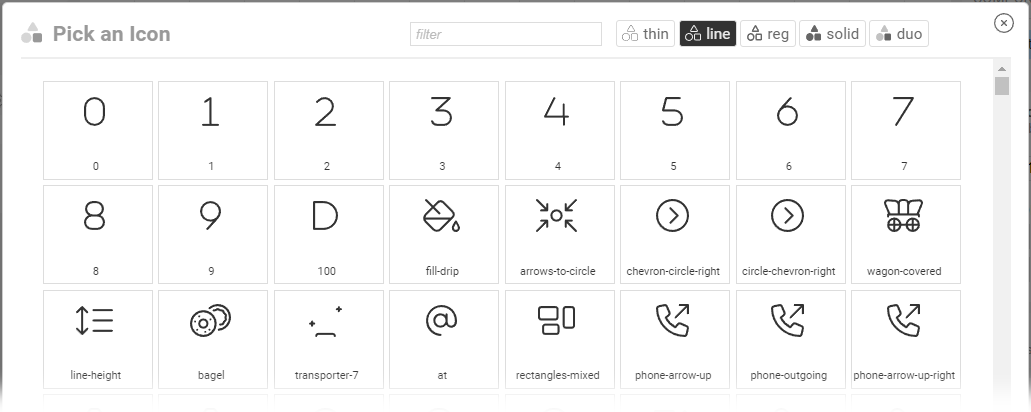The image size is (1031, 412).
Task: Switch to solid icon style
Action: pyautogui.click(x=832, y=34)
